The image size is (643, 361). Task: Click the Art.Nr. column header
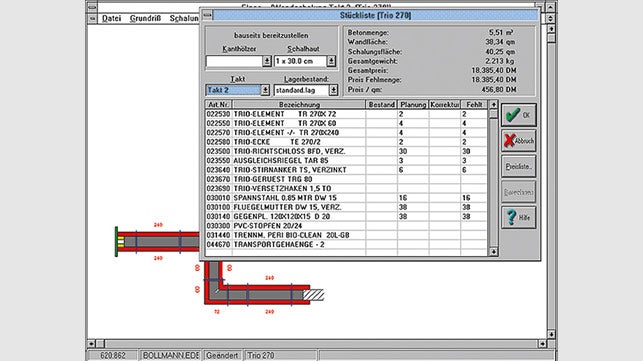(219, 105)
